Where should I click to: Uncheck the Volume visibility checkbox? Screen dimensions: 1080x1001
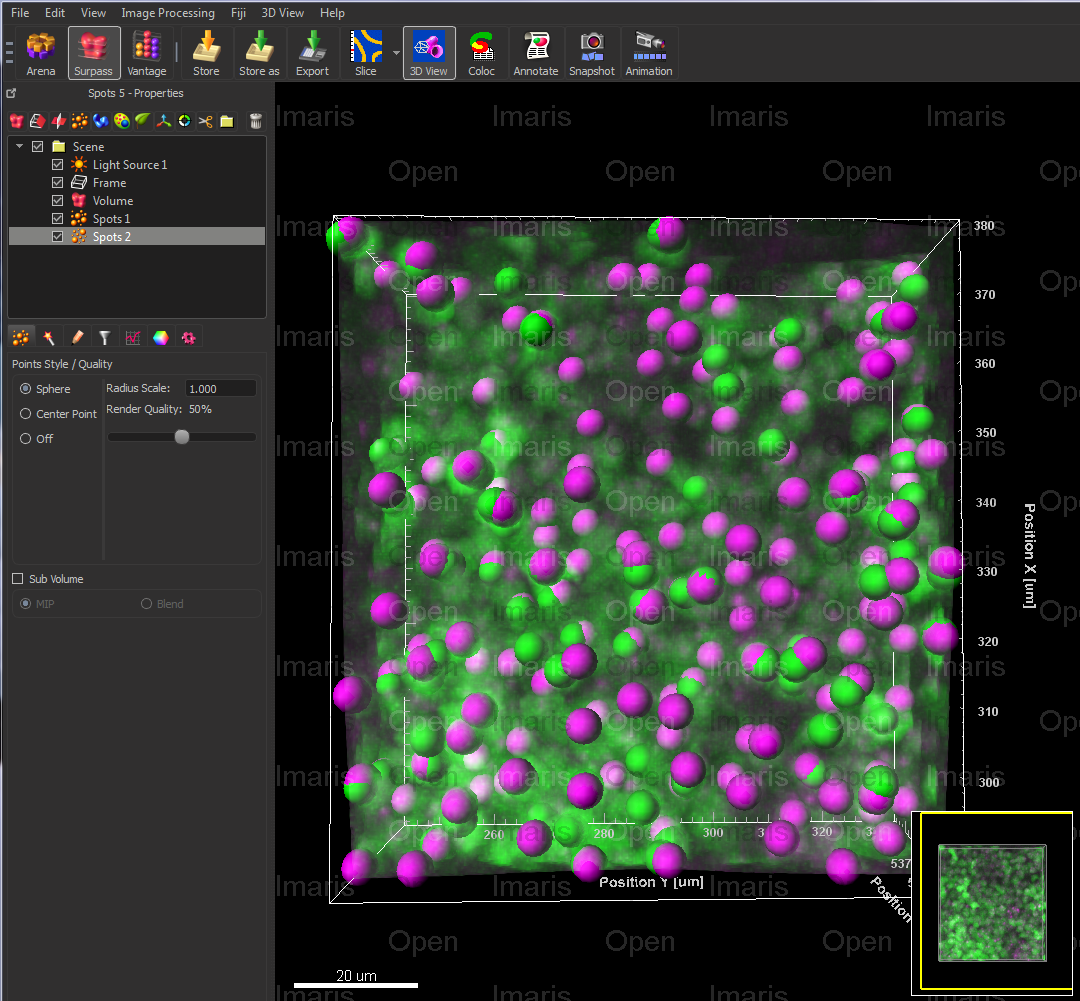(58, 200)
